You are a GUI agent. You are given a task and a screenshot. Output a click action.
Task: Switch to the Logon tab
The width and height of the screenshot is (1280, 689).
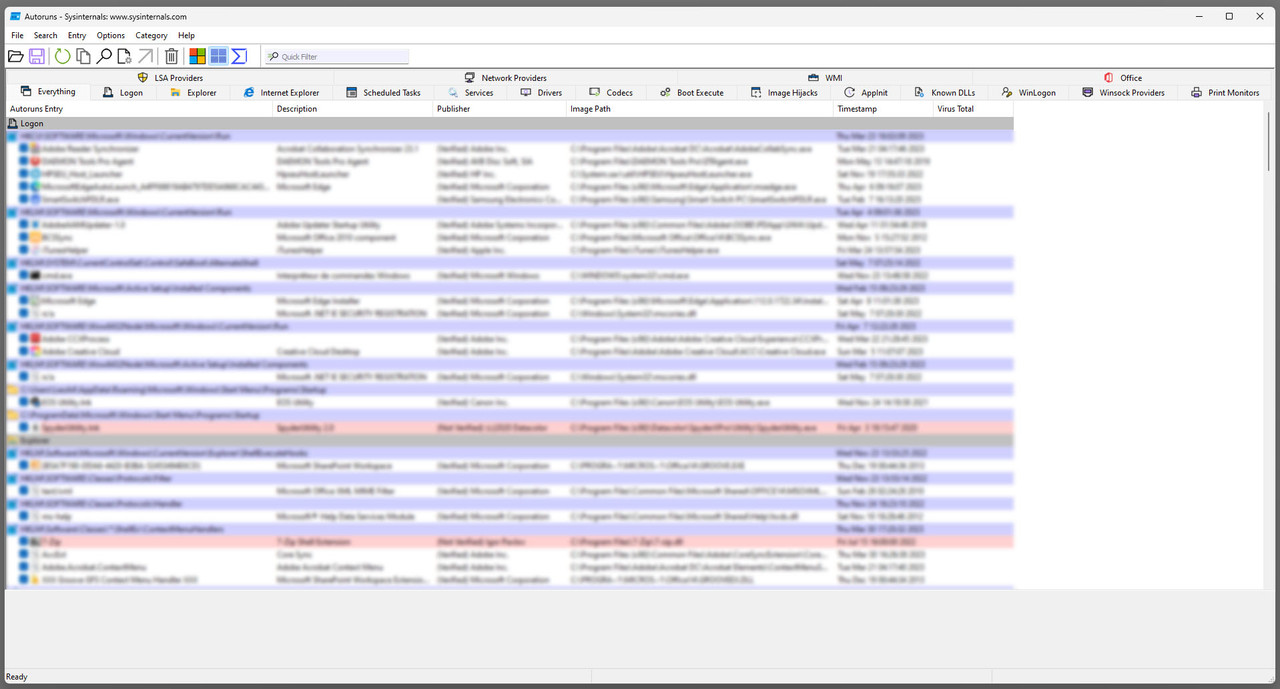(x=122, y=93)
